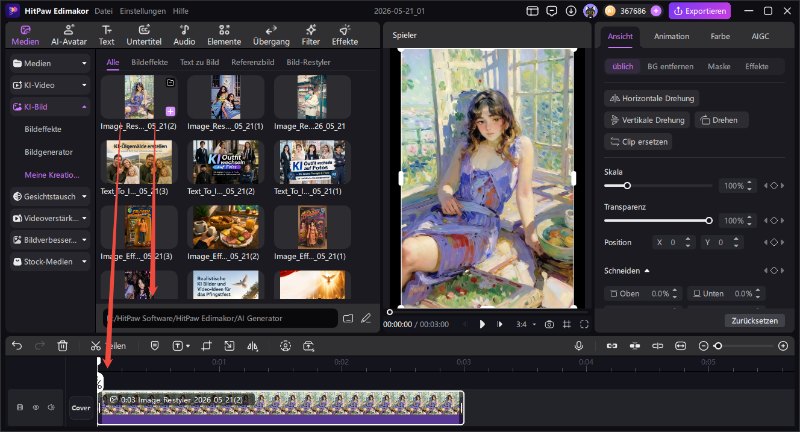Viewport: 800px width, 432px height.
Task: Click the feedback message icon in title bar
Action: tap(552, 11)
